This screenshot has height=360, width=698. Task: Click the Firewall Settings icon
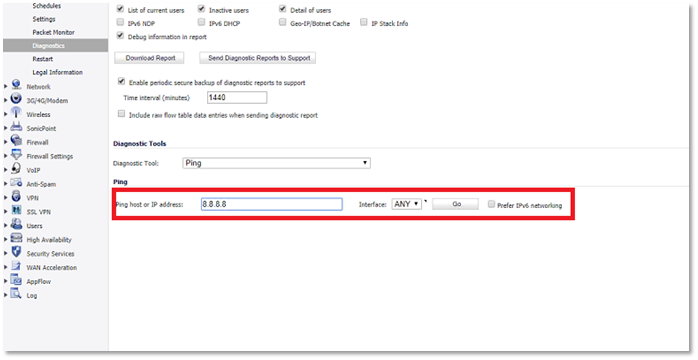click(16, 154)
